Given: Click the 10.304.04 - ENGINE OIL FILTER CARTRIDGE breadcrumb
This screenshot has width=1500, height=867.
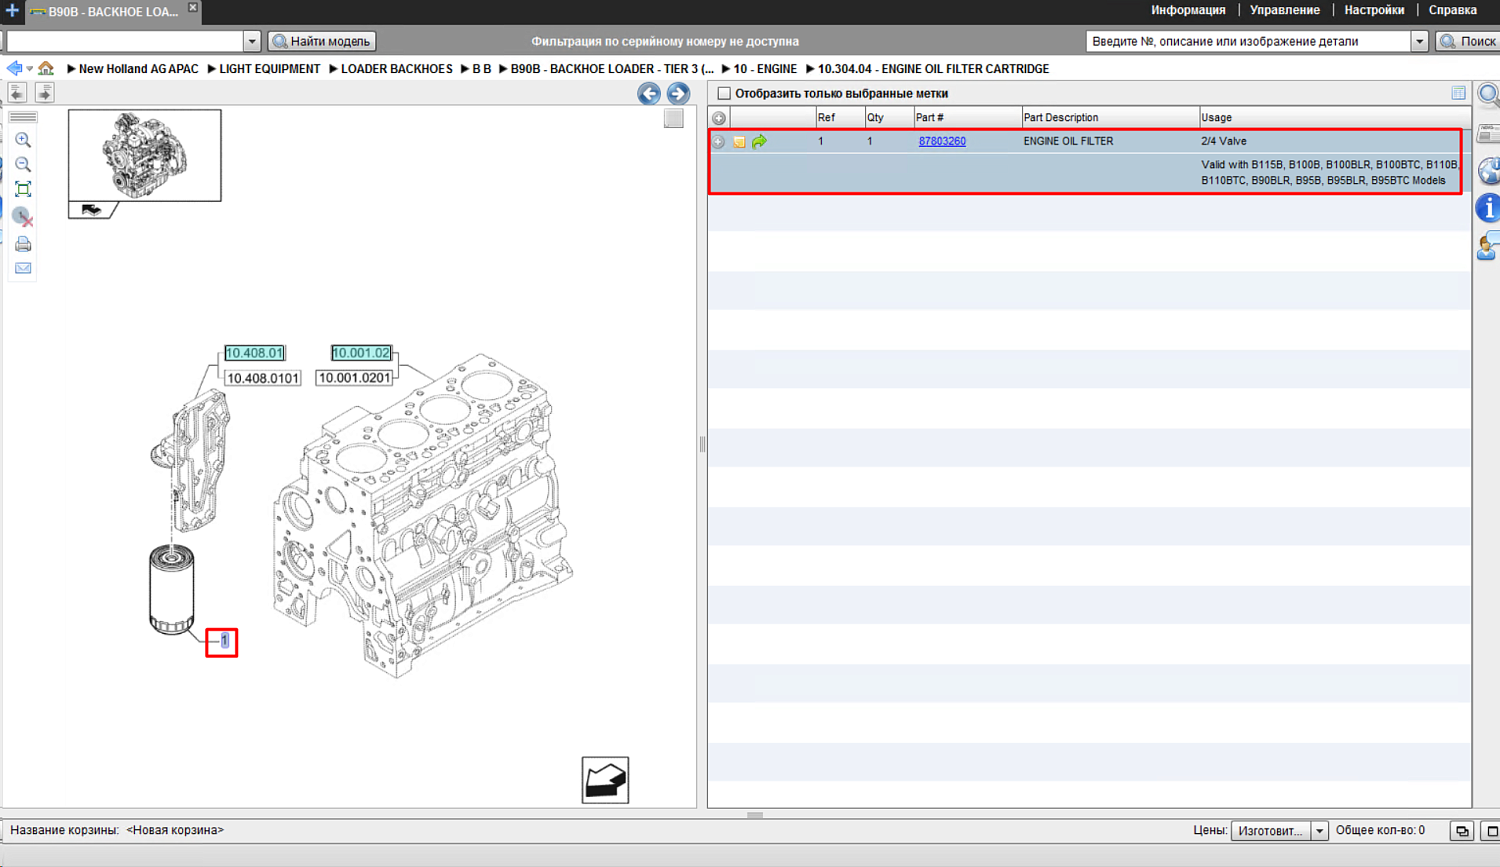Looking at the screenshot, I should [933, 69].
